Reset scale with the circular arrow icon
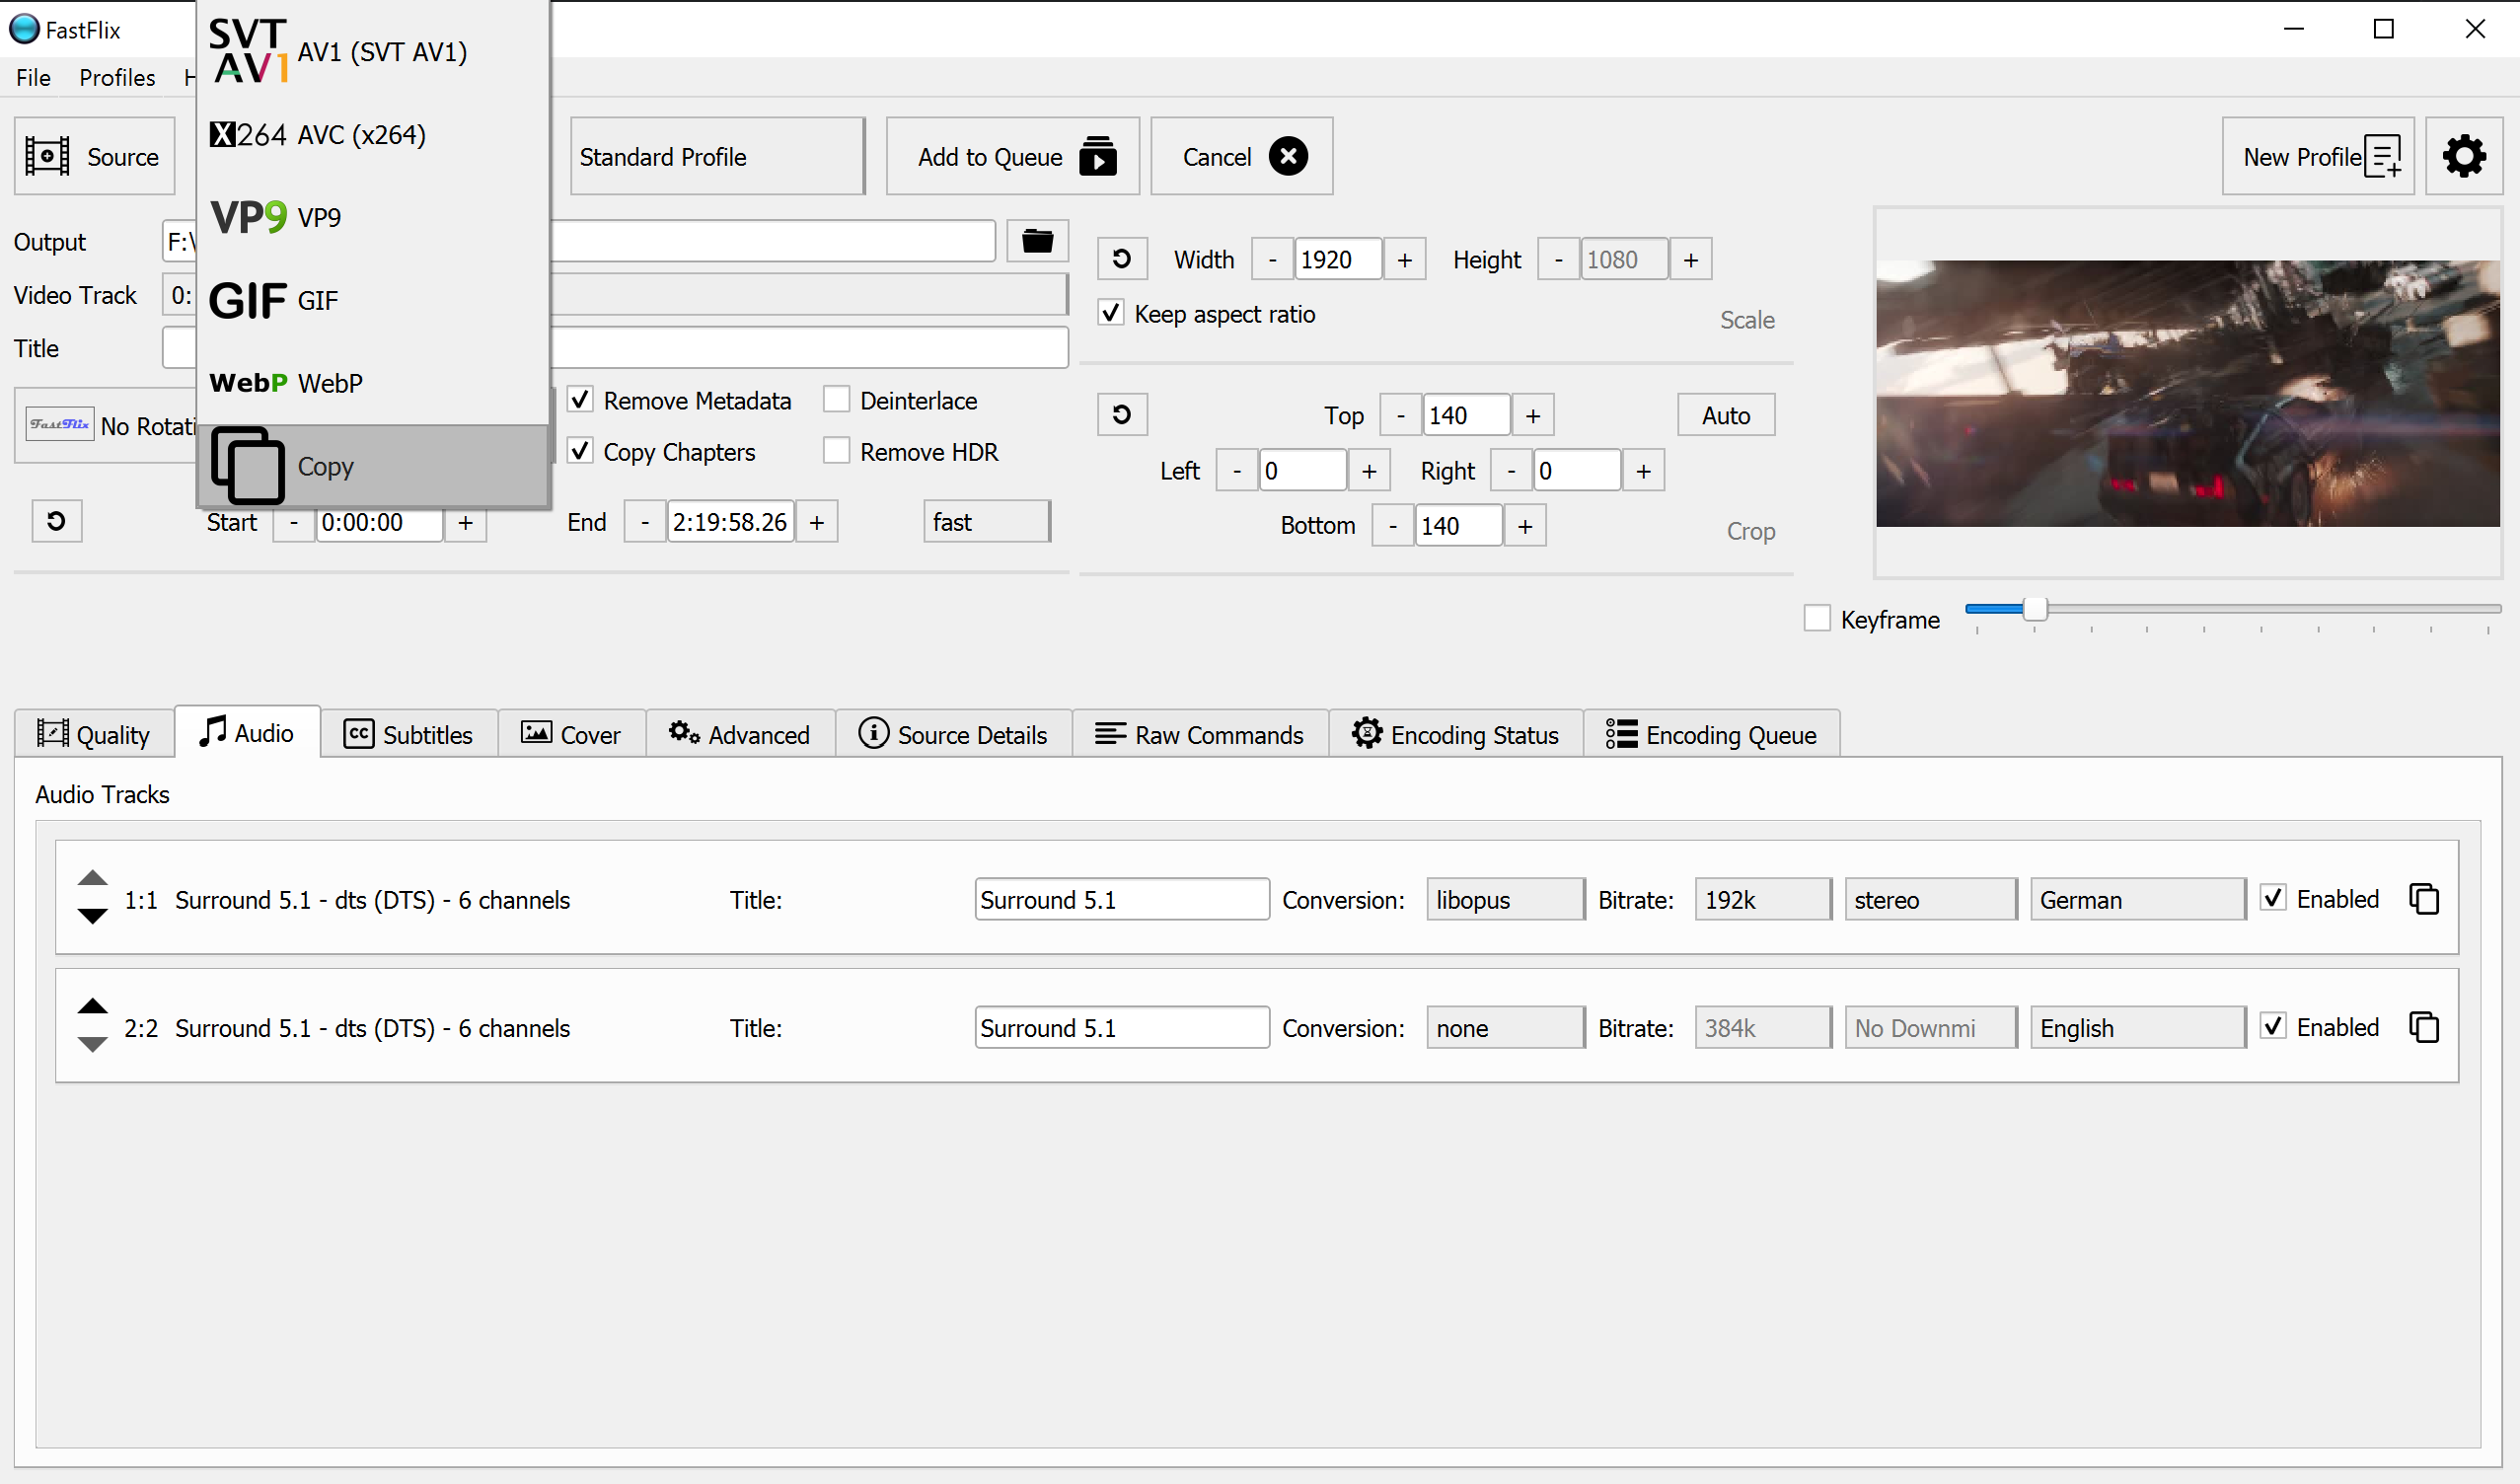The height and width of the screenshot is (1484, 2520). [x=1121, y=259]
